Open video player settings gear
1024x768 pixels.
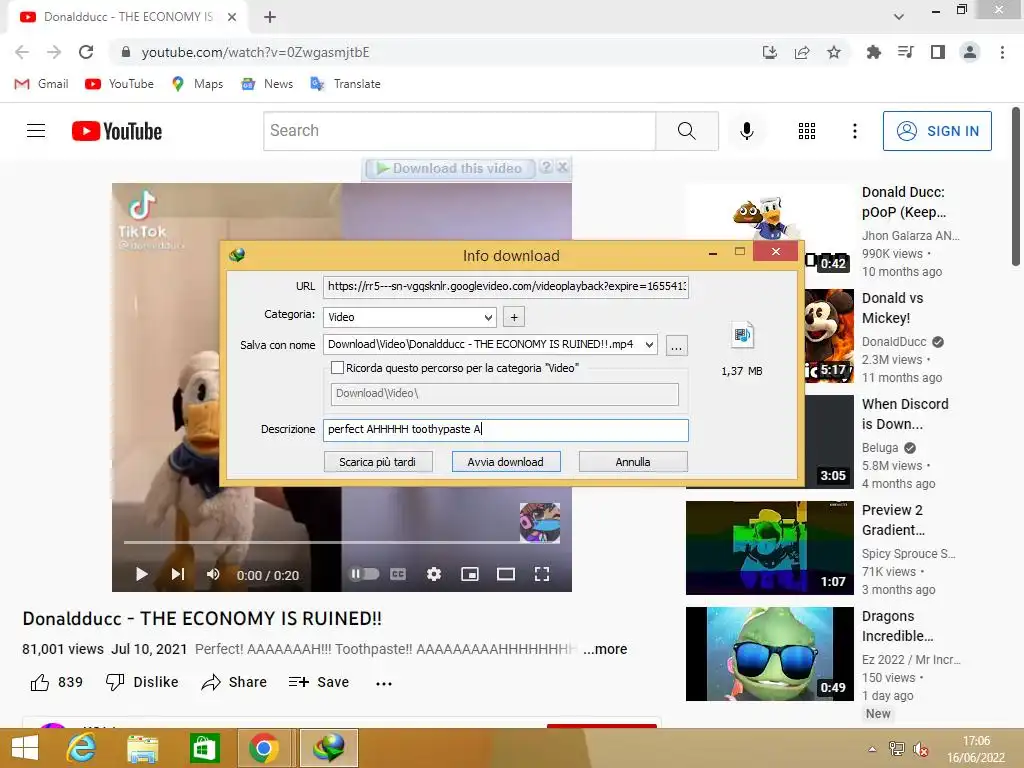click(x=434, y=574)
